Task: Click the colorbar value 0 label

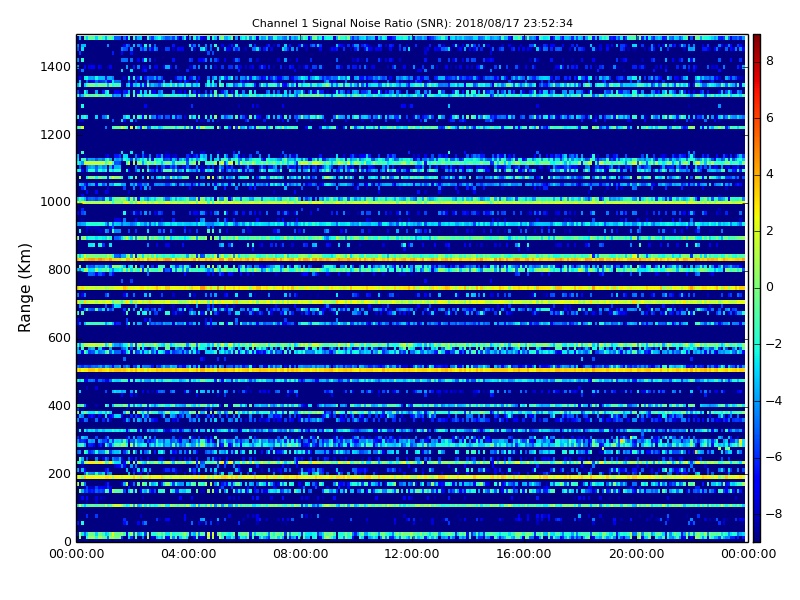Action: [770, 287]
